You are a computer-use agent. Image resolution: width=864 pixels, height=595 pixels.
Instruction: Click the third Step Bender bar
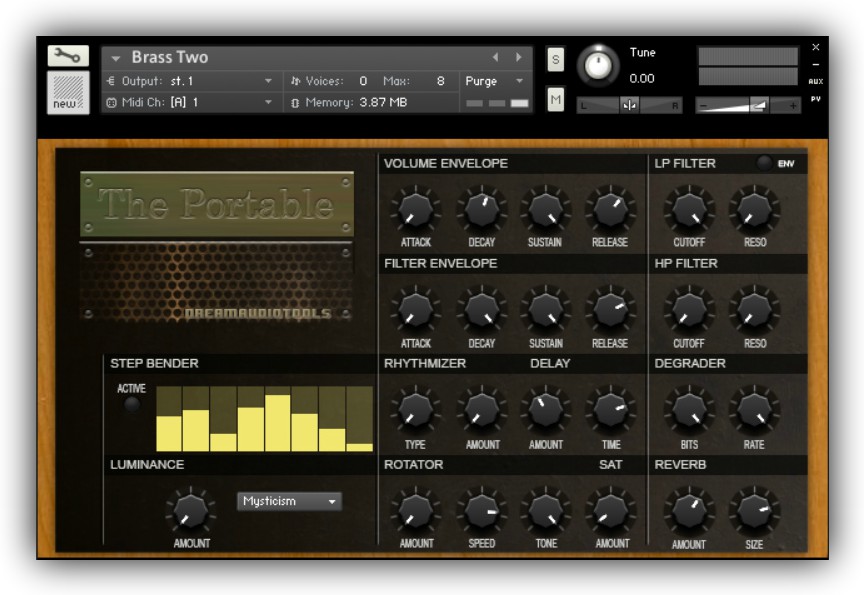tap(223, 442)
